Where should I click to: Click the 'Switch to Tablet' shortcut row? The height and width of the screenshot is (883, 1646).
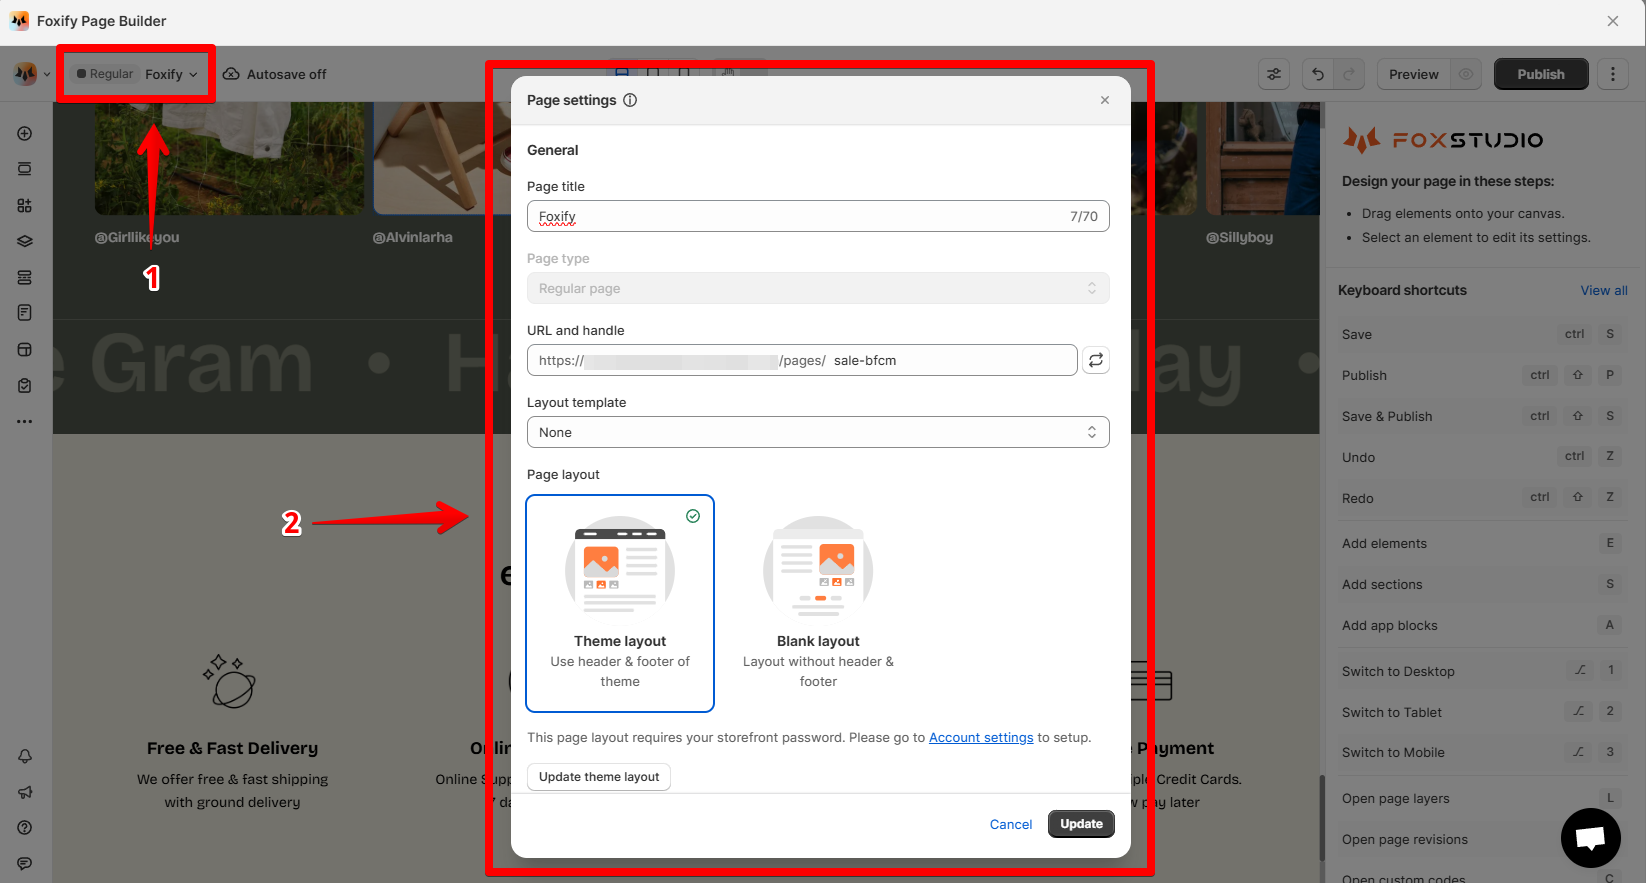click(1482, 712)
